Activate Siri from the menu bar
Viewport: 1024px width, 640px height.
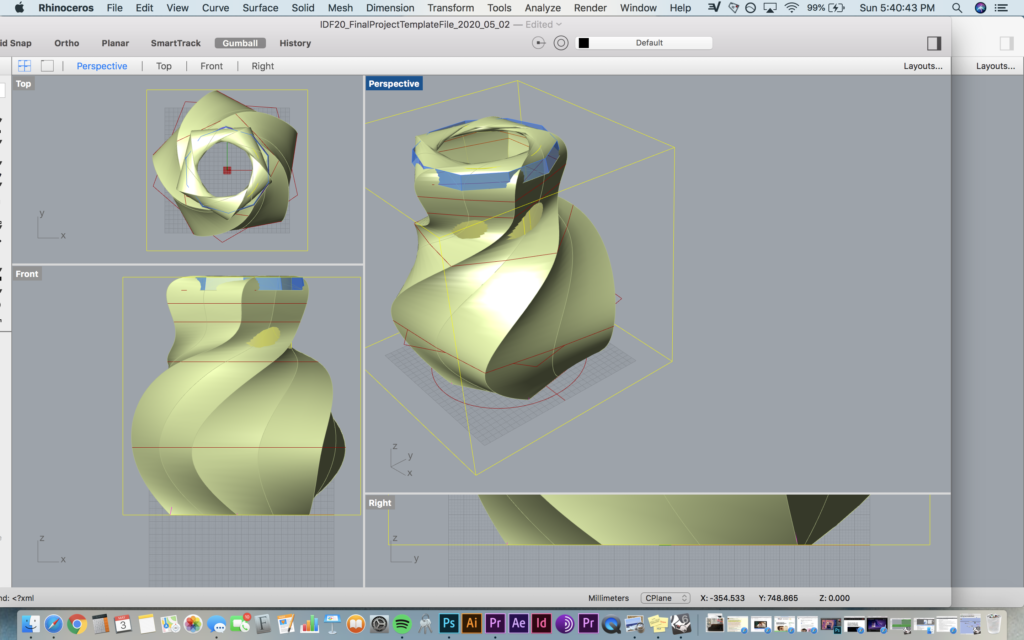click(x=980, y=8)
